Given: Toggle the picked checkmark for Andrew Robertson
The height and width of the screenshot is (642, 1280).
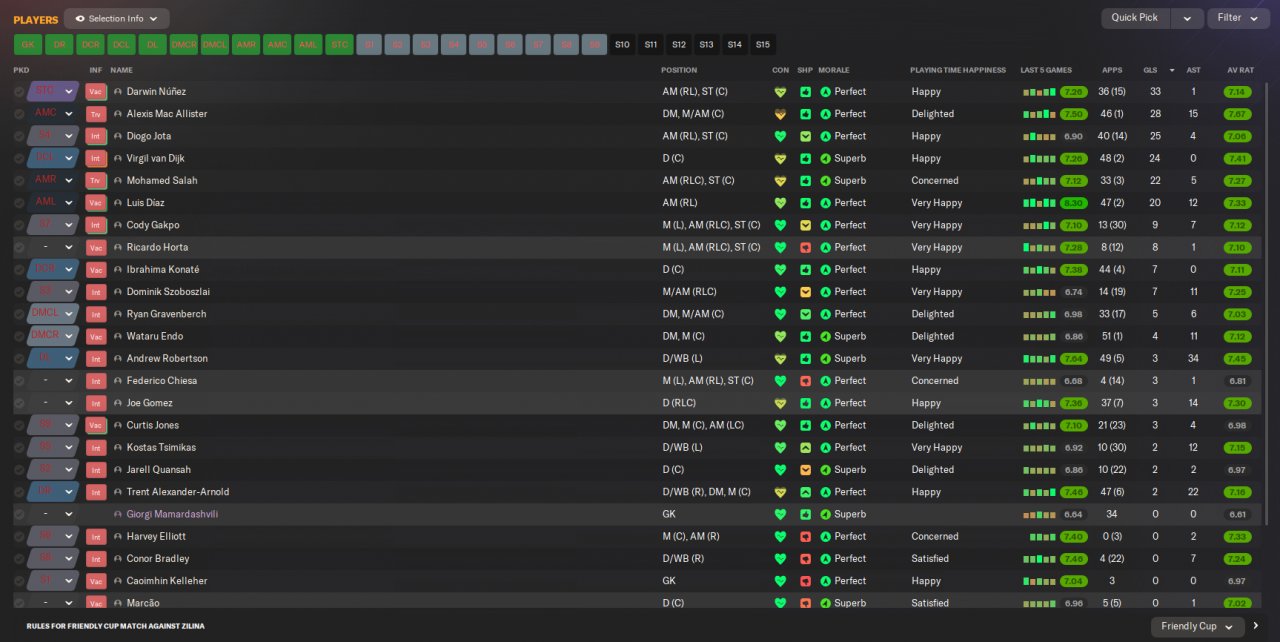Looking at the screenshot, I should (19, 358).
